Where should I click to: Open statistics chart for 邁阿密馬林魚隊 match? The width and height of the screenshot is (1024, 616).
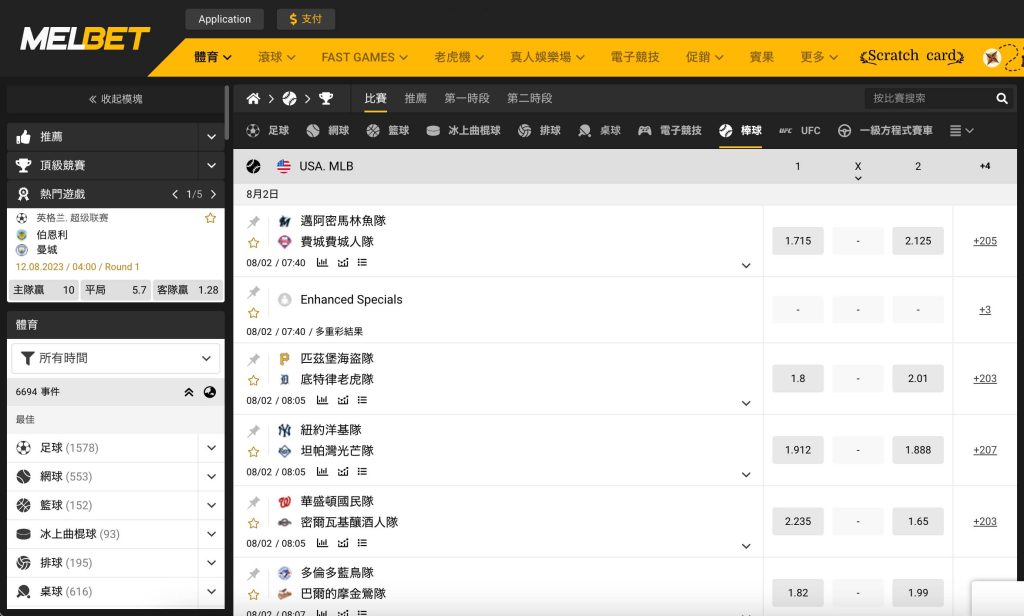[322, 263]
